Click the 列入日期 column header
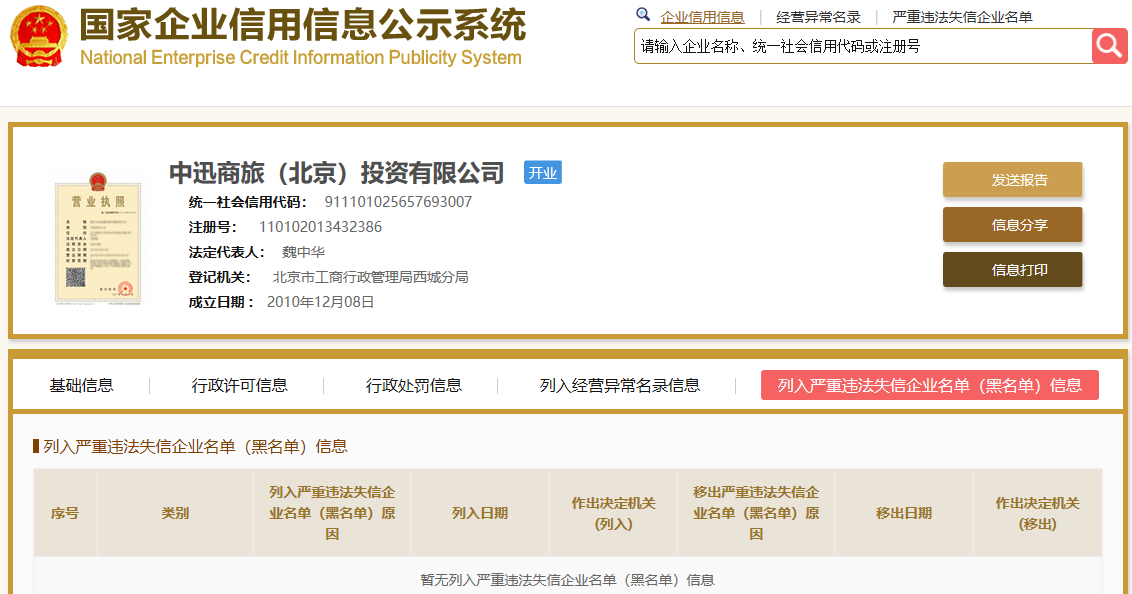The image size is (1132, 594). [479, 513]
